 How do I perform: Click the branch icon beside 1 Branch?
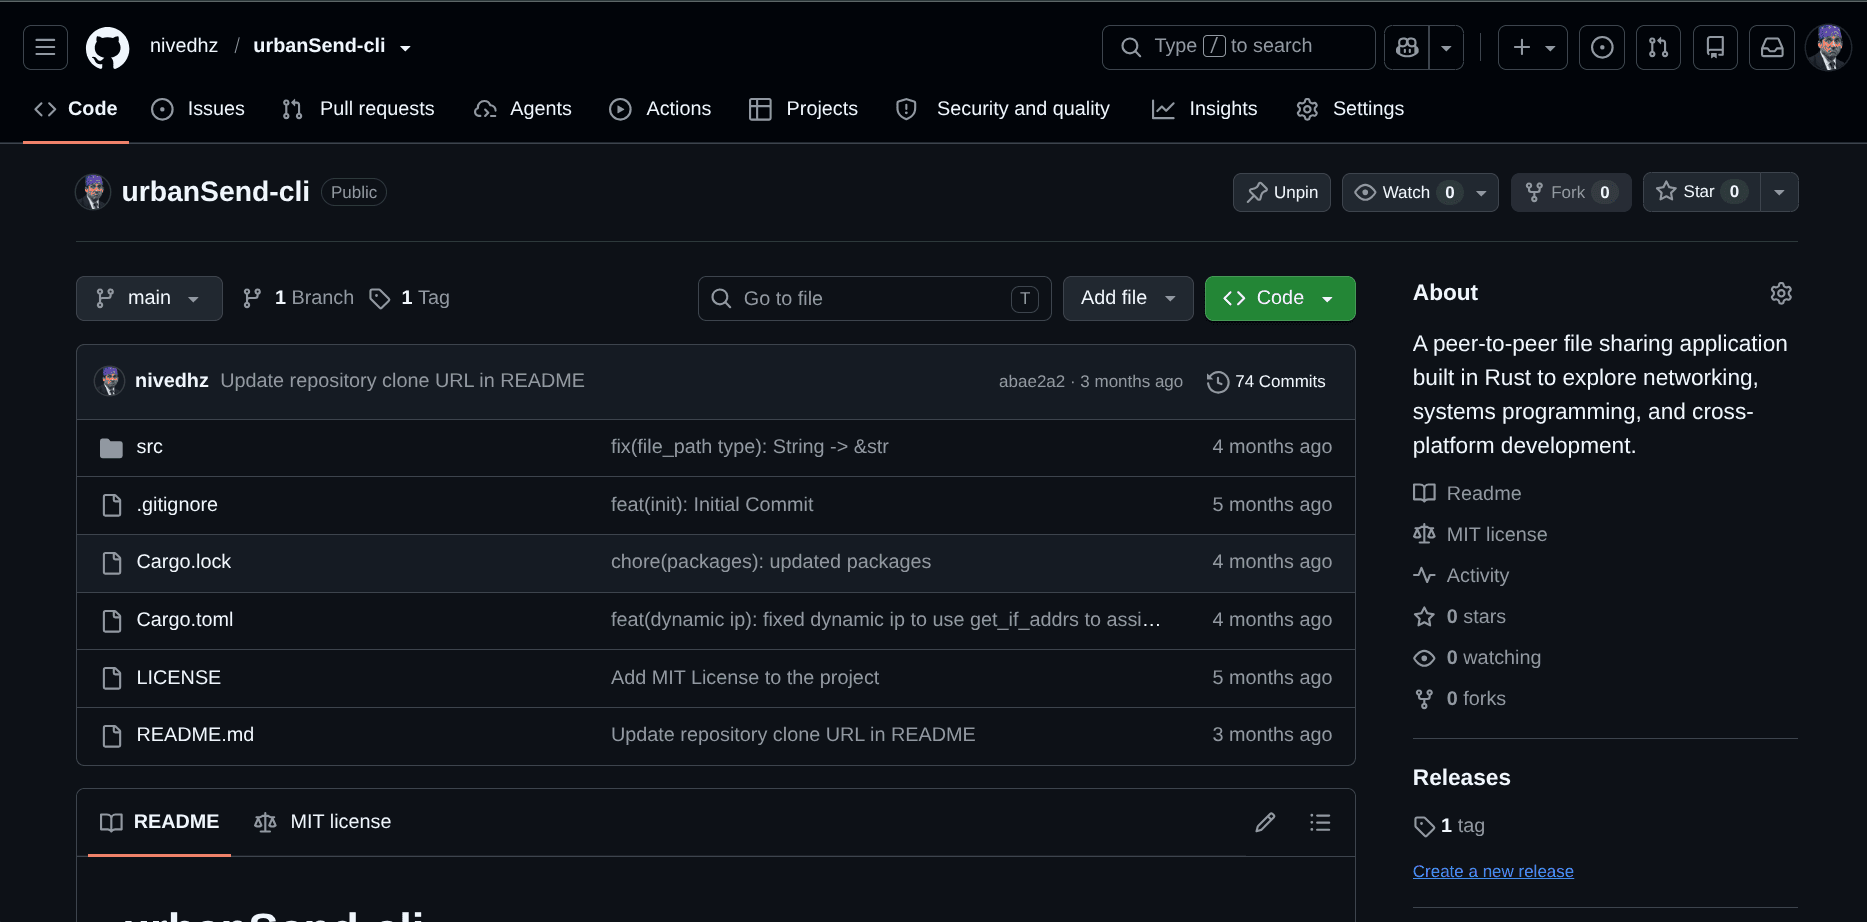[x=252, y=298]
